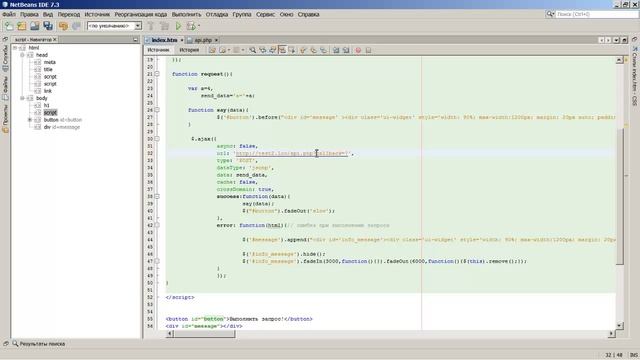The height and width of the screenshot is (360, 640).
Task: Collapse the $.ajax code fold
Action: [x=157, y=139]
